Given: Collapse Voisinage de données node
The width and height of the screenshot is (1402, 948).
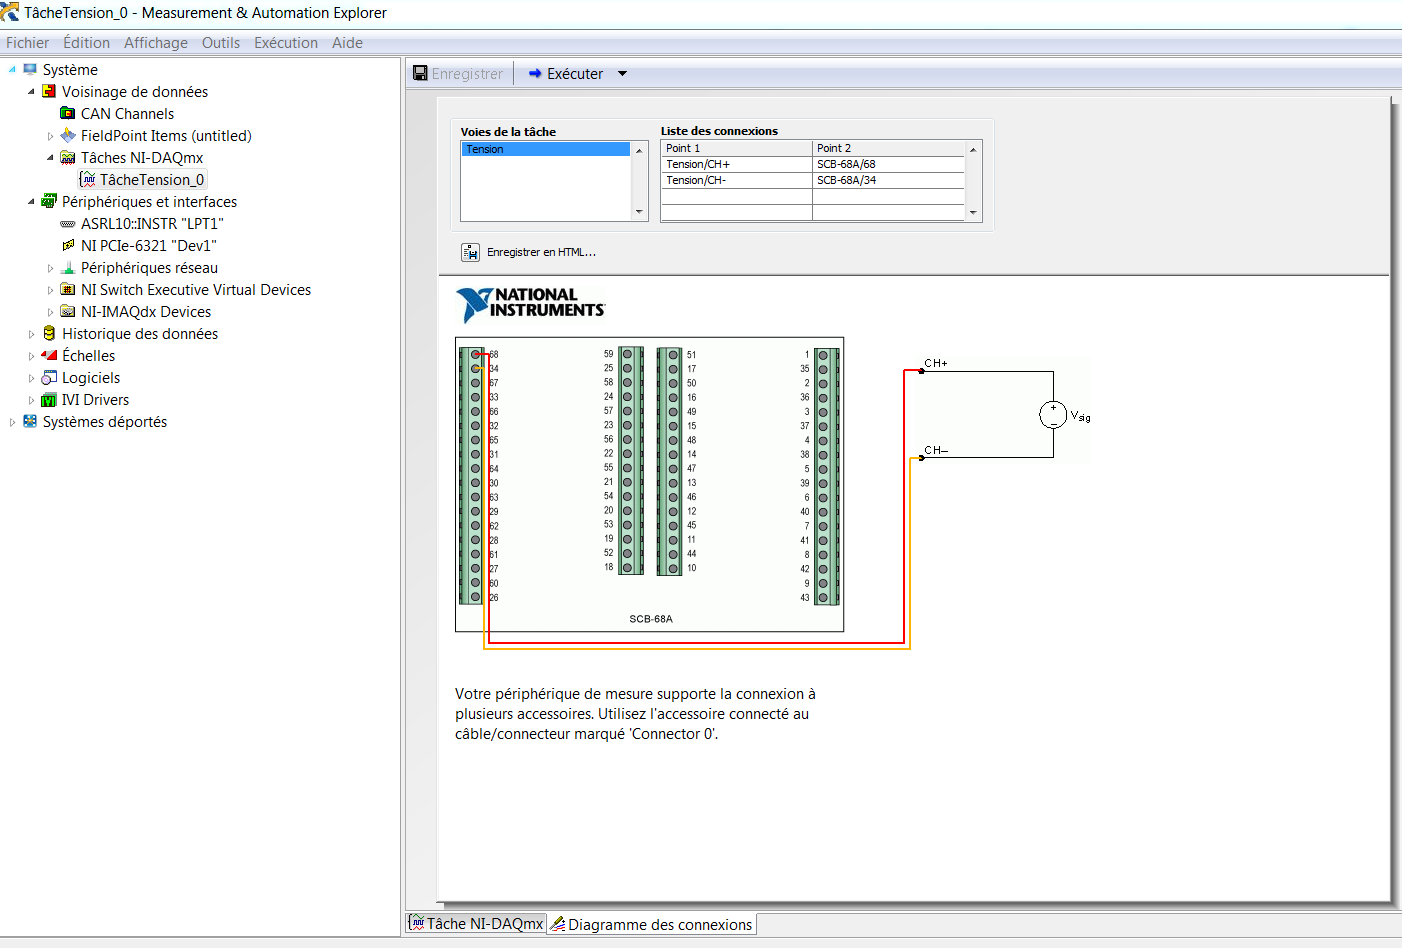Looking at the screenshot, I should pos(31,92).
